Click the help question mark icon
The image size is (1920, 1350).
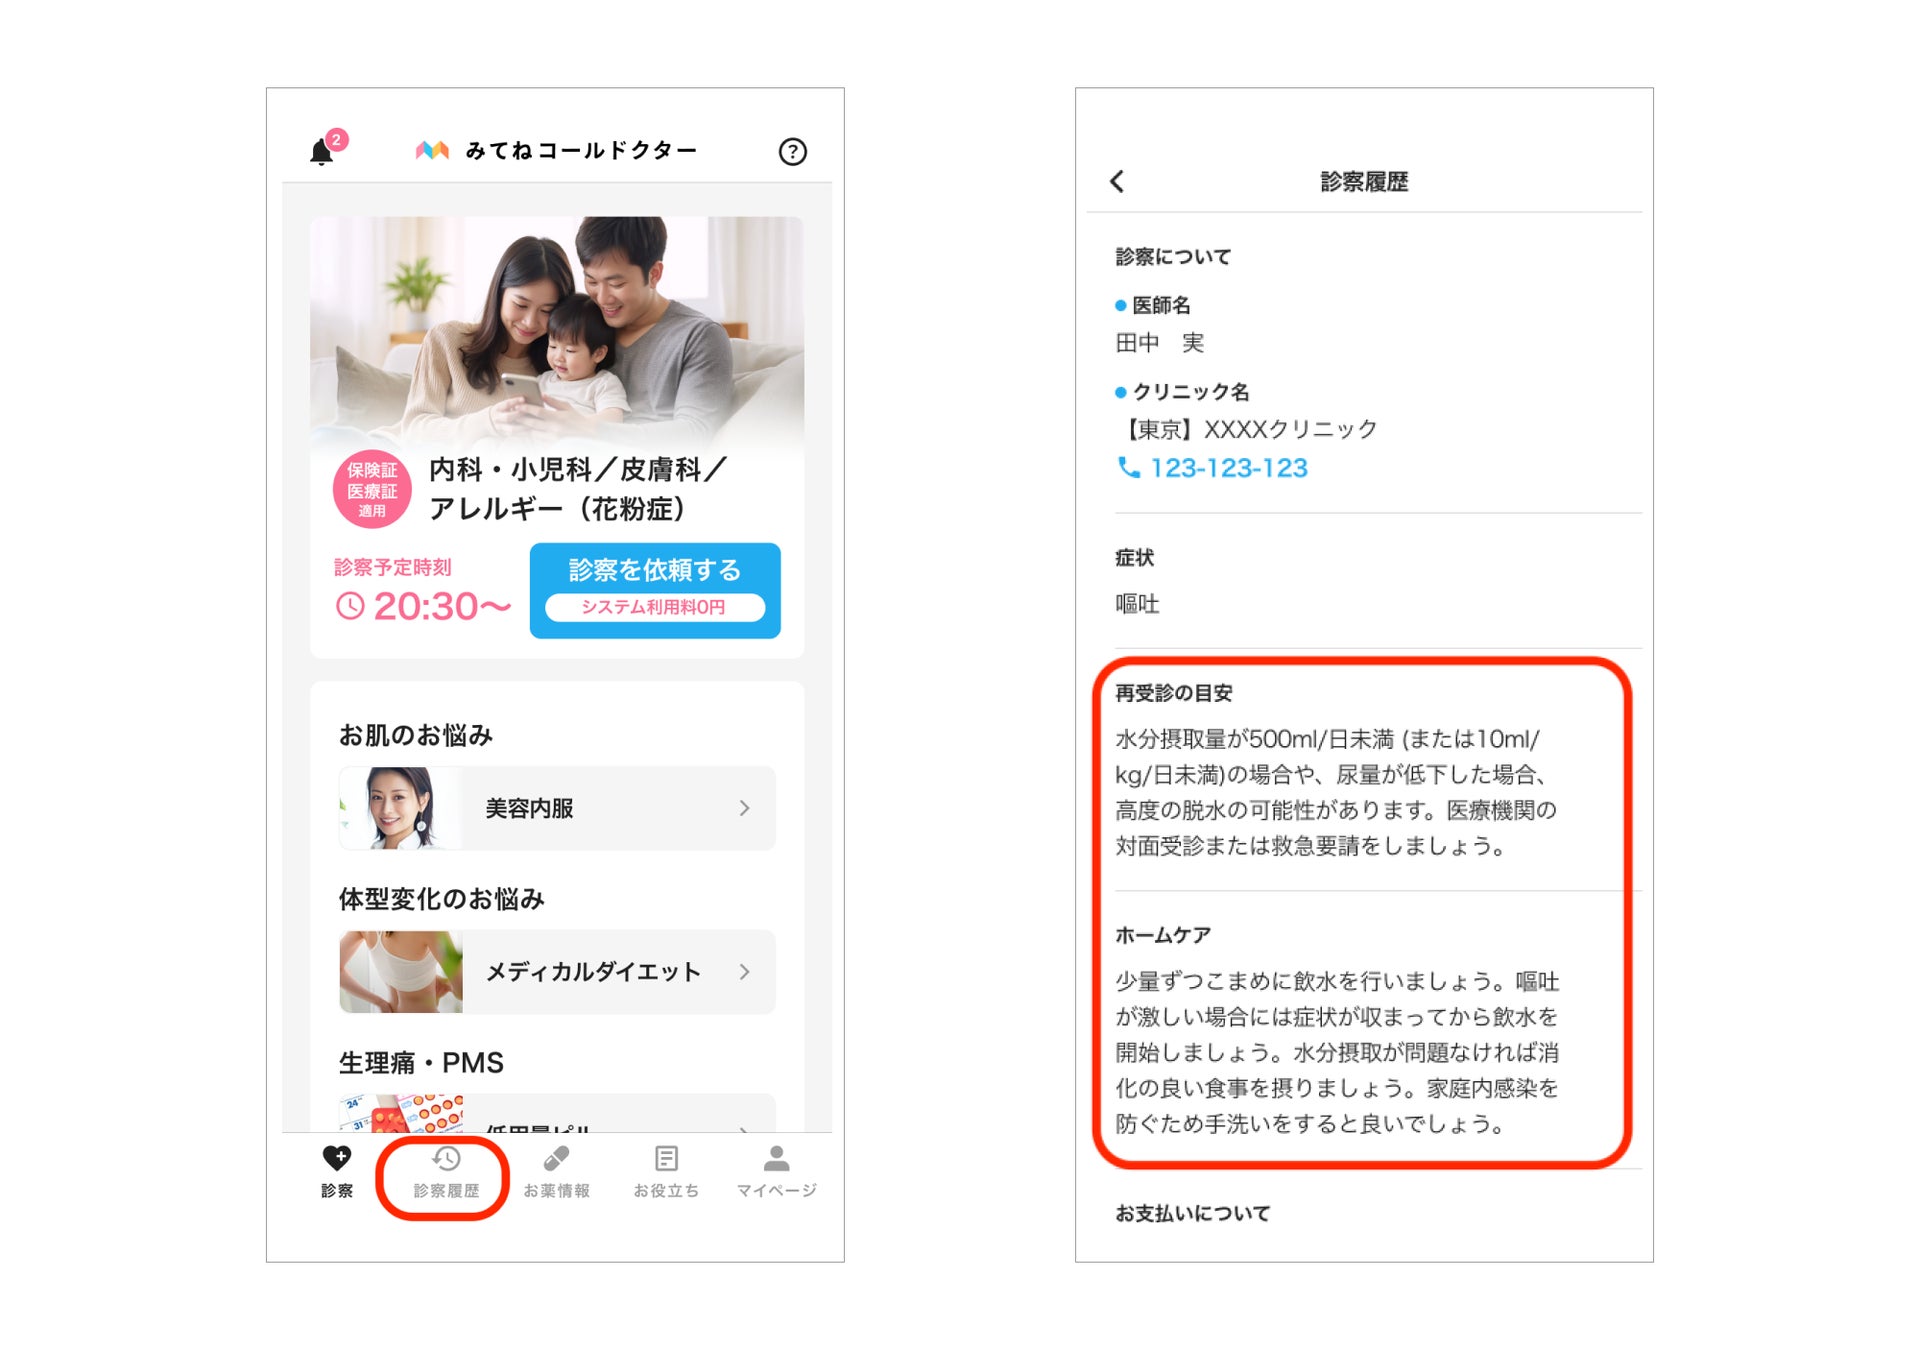coord(792,152)
